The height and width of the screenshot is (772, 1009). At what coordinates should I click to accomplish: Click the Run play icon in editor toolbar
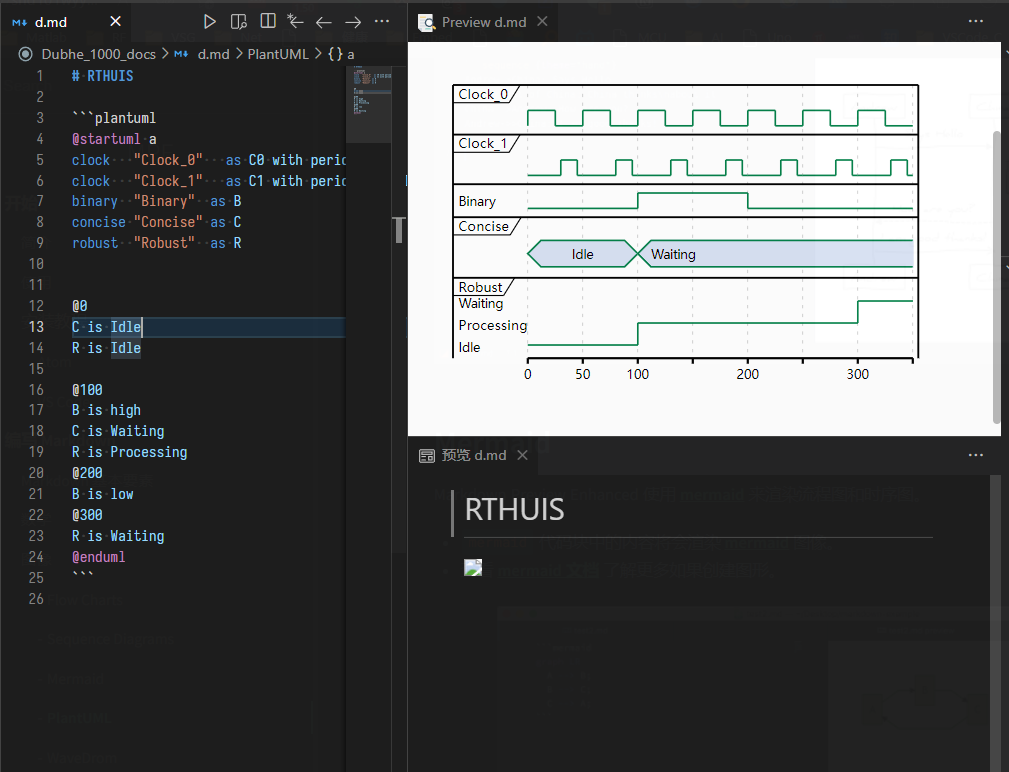pyautogui.click(x=209, y=21)
